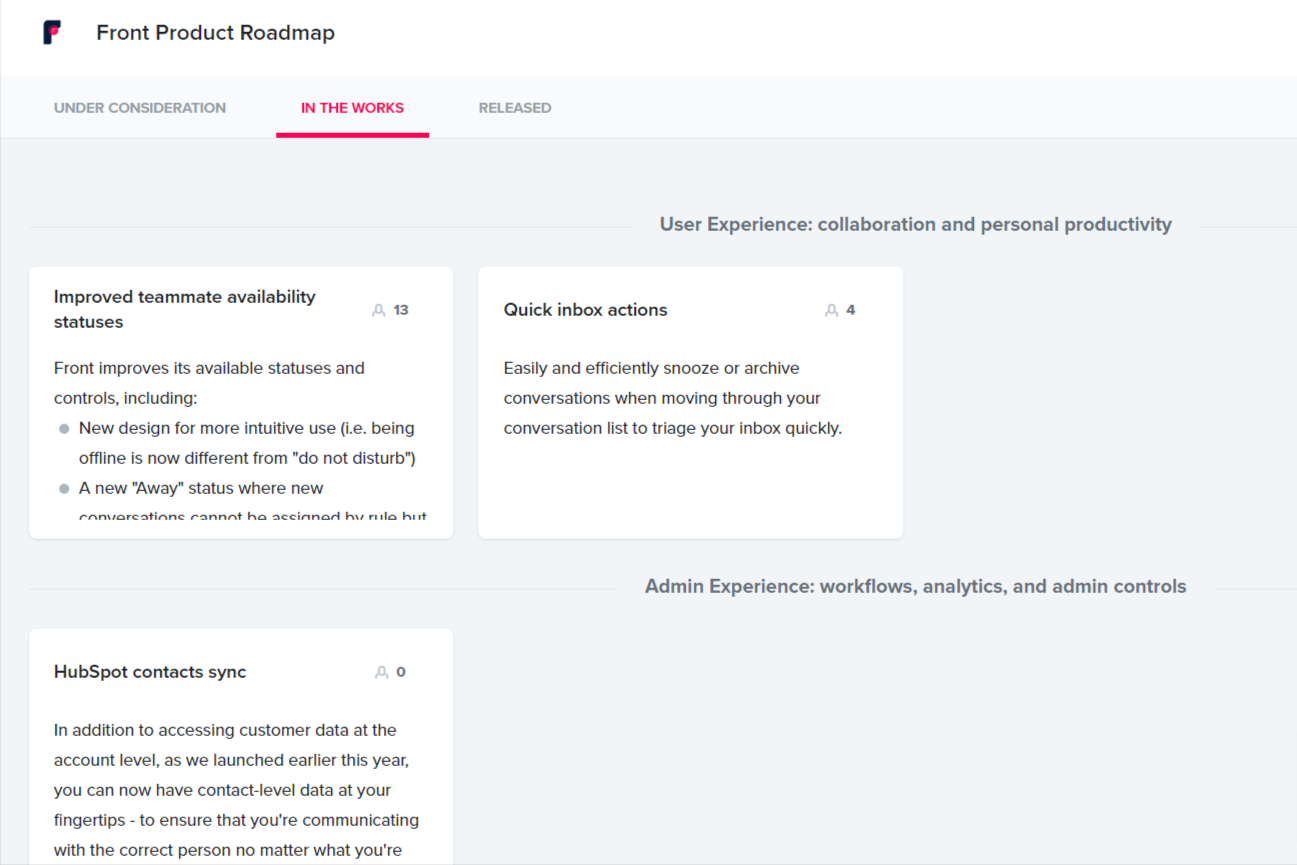Screen dimensions: 1297x865
Task: Switch to the UNDER CONSIDERATION tab
Action: pyautogui.click(x=139, y=107)
